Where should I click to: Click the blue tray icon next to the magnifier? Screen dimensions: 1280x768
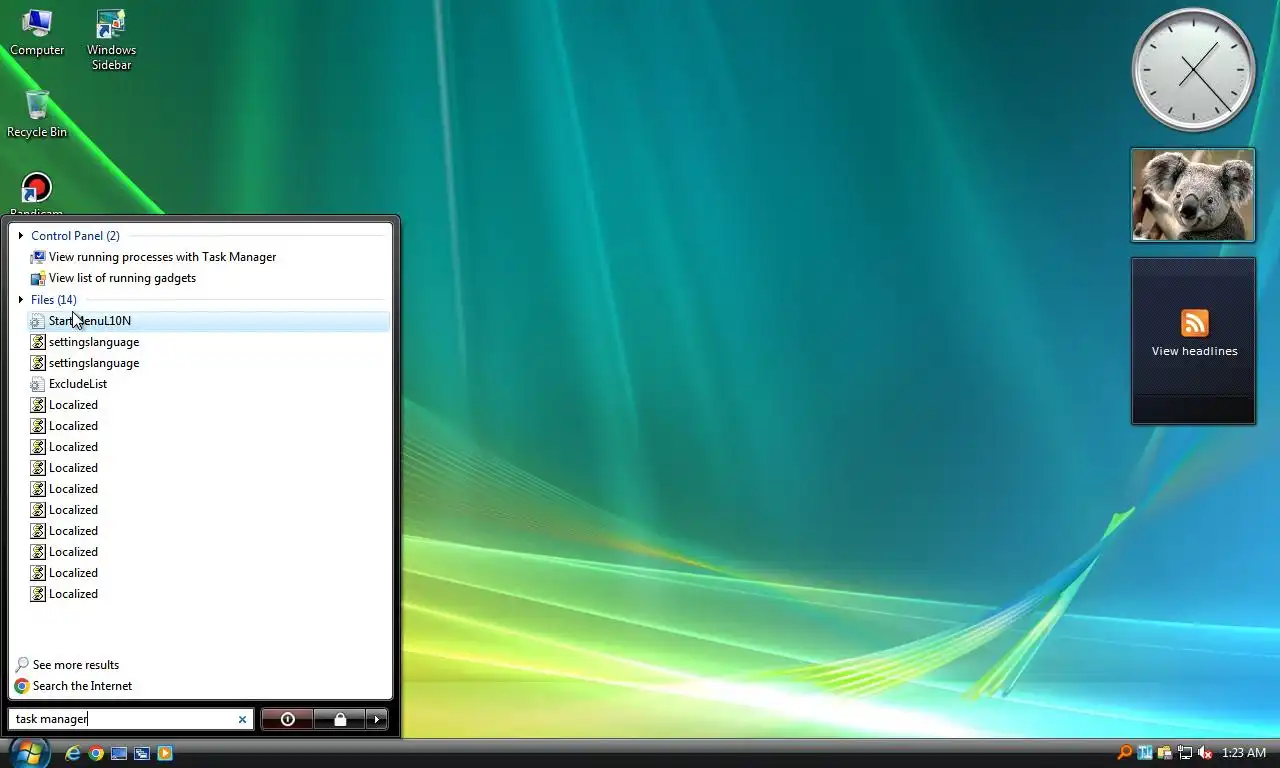[1145, 752]
